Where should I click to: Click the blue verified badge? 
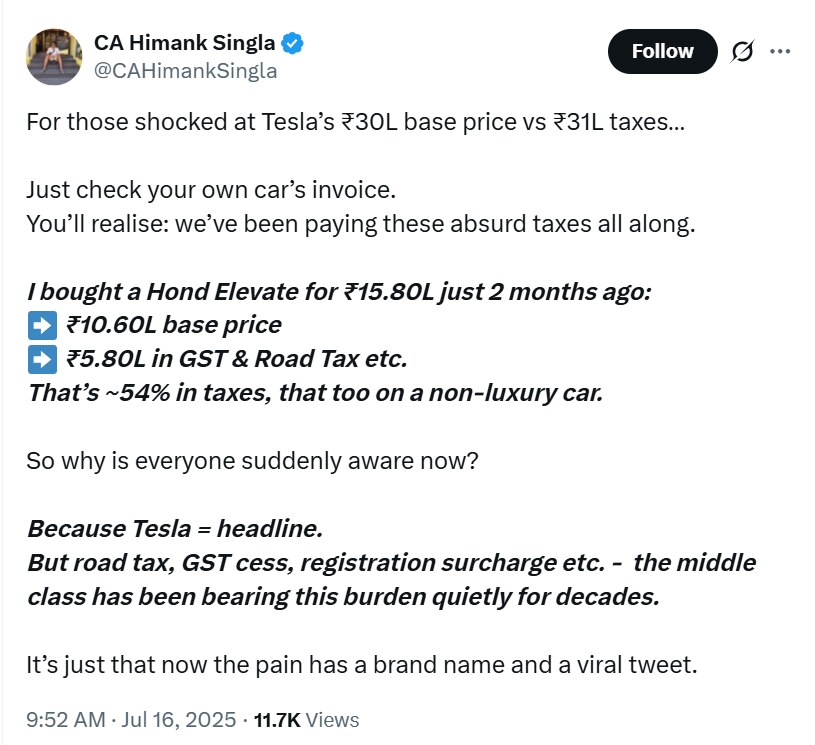tap(293, 43)
